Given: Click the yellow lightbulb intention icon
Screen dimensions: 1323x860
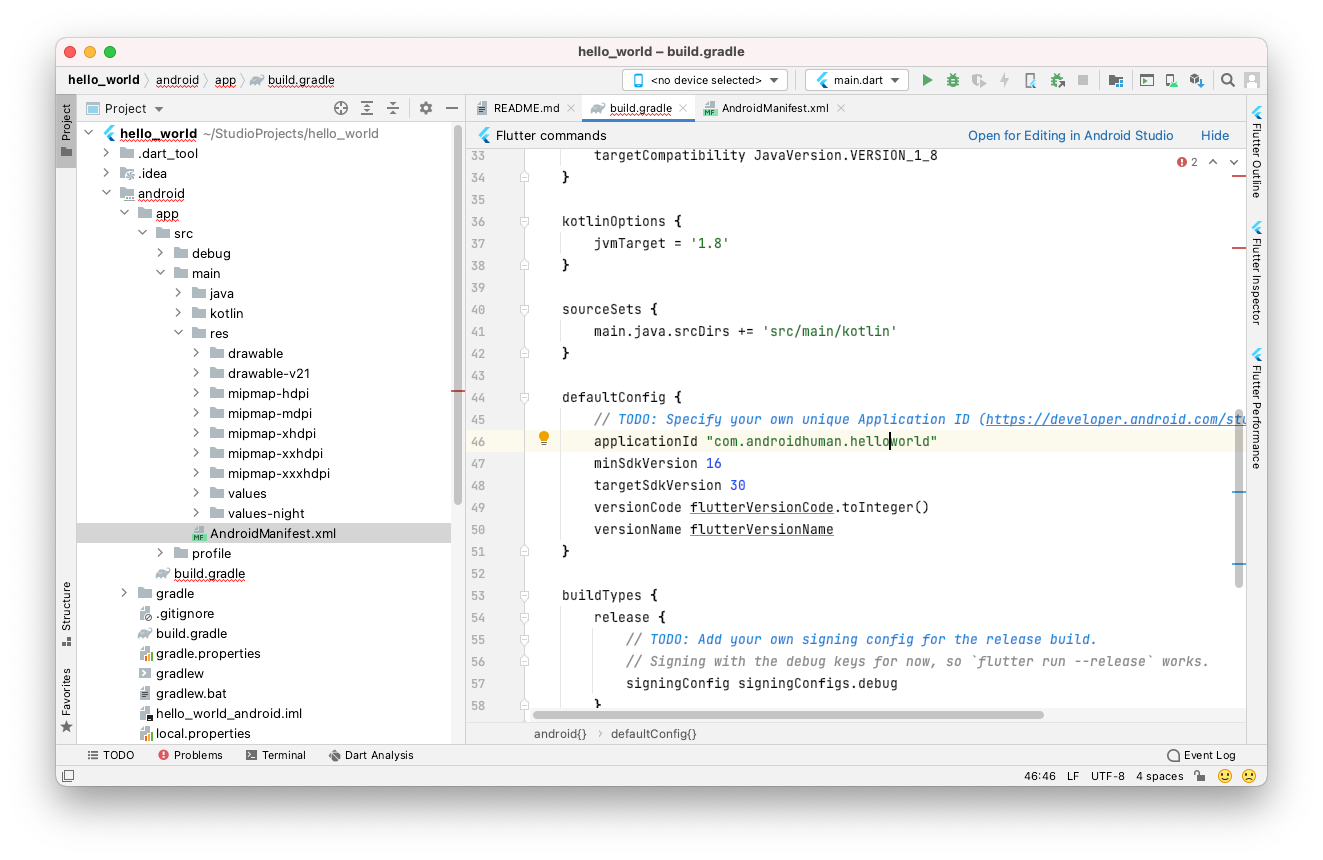Looking at the screenshot, I should pos(544,438).
